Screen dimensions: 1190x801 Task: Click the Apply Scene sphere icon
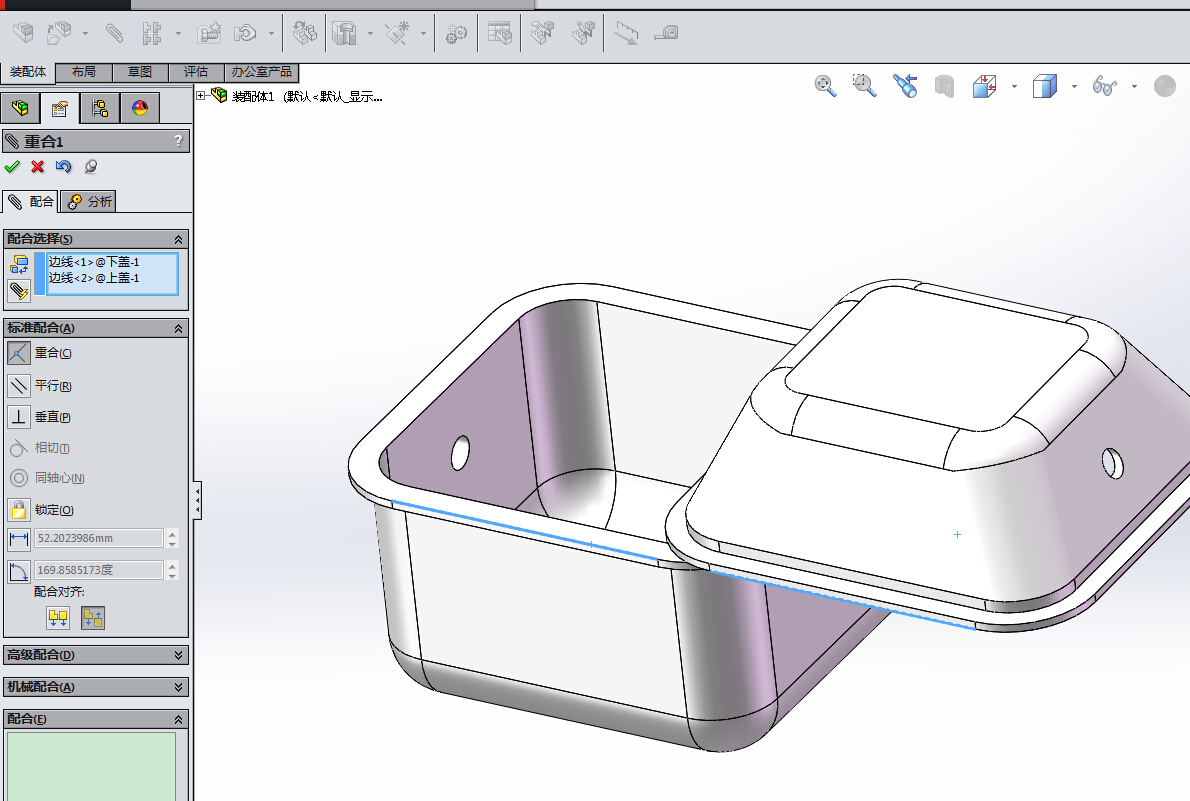pos(1165,86)
